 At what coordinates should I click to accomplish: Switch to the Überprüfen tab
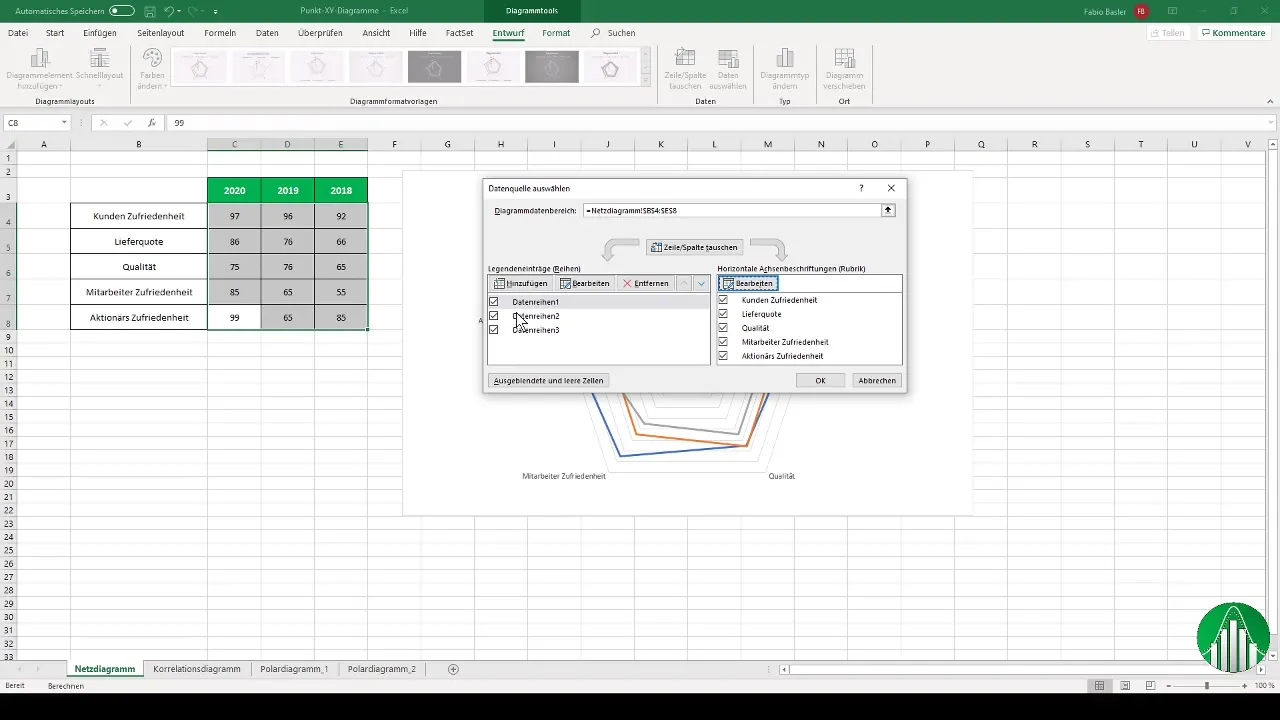(x=320, y=33)
